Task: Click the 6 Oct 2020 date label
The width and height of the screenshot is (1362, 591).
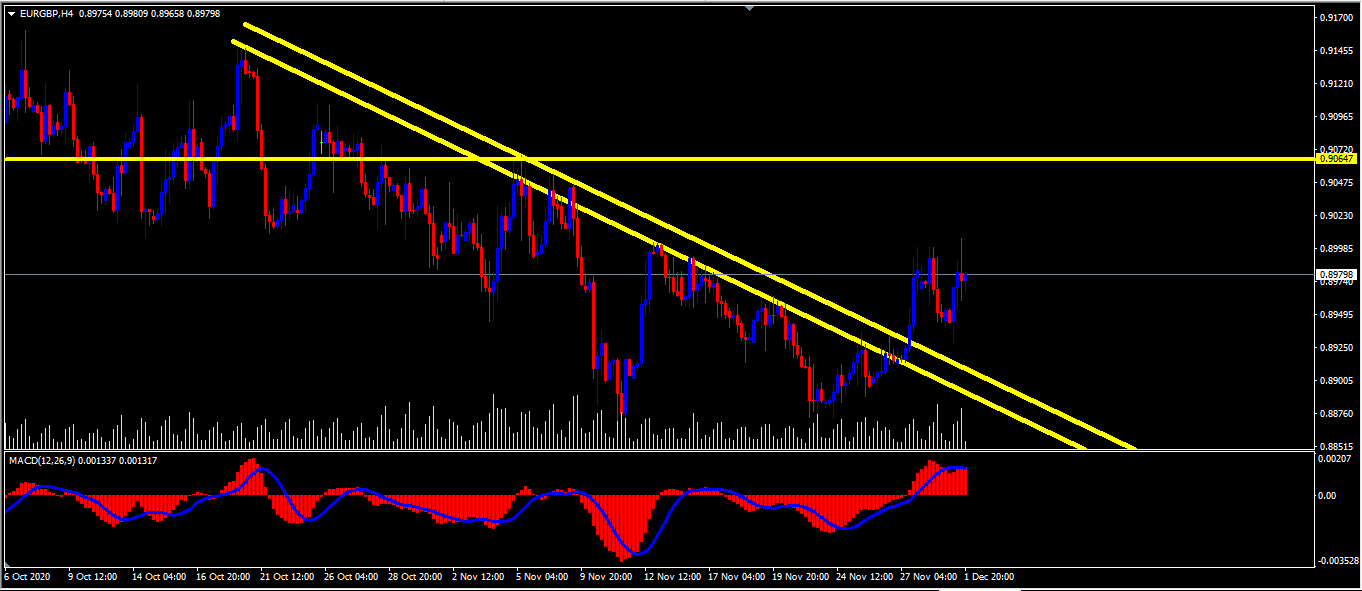Action: (x=28, y=577)
